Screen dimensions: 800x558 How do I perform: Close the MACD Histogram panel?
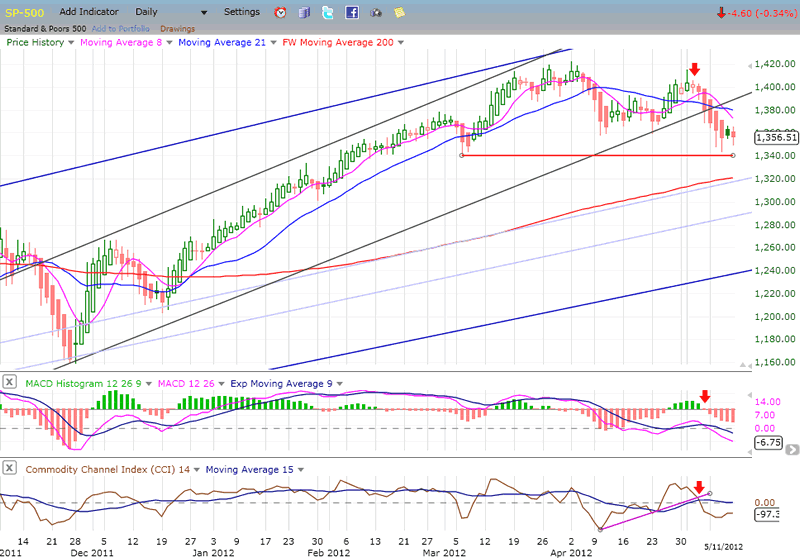click(9, 381)
